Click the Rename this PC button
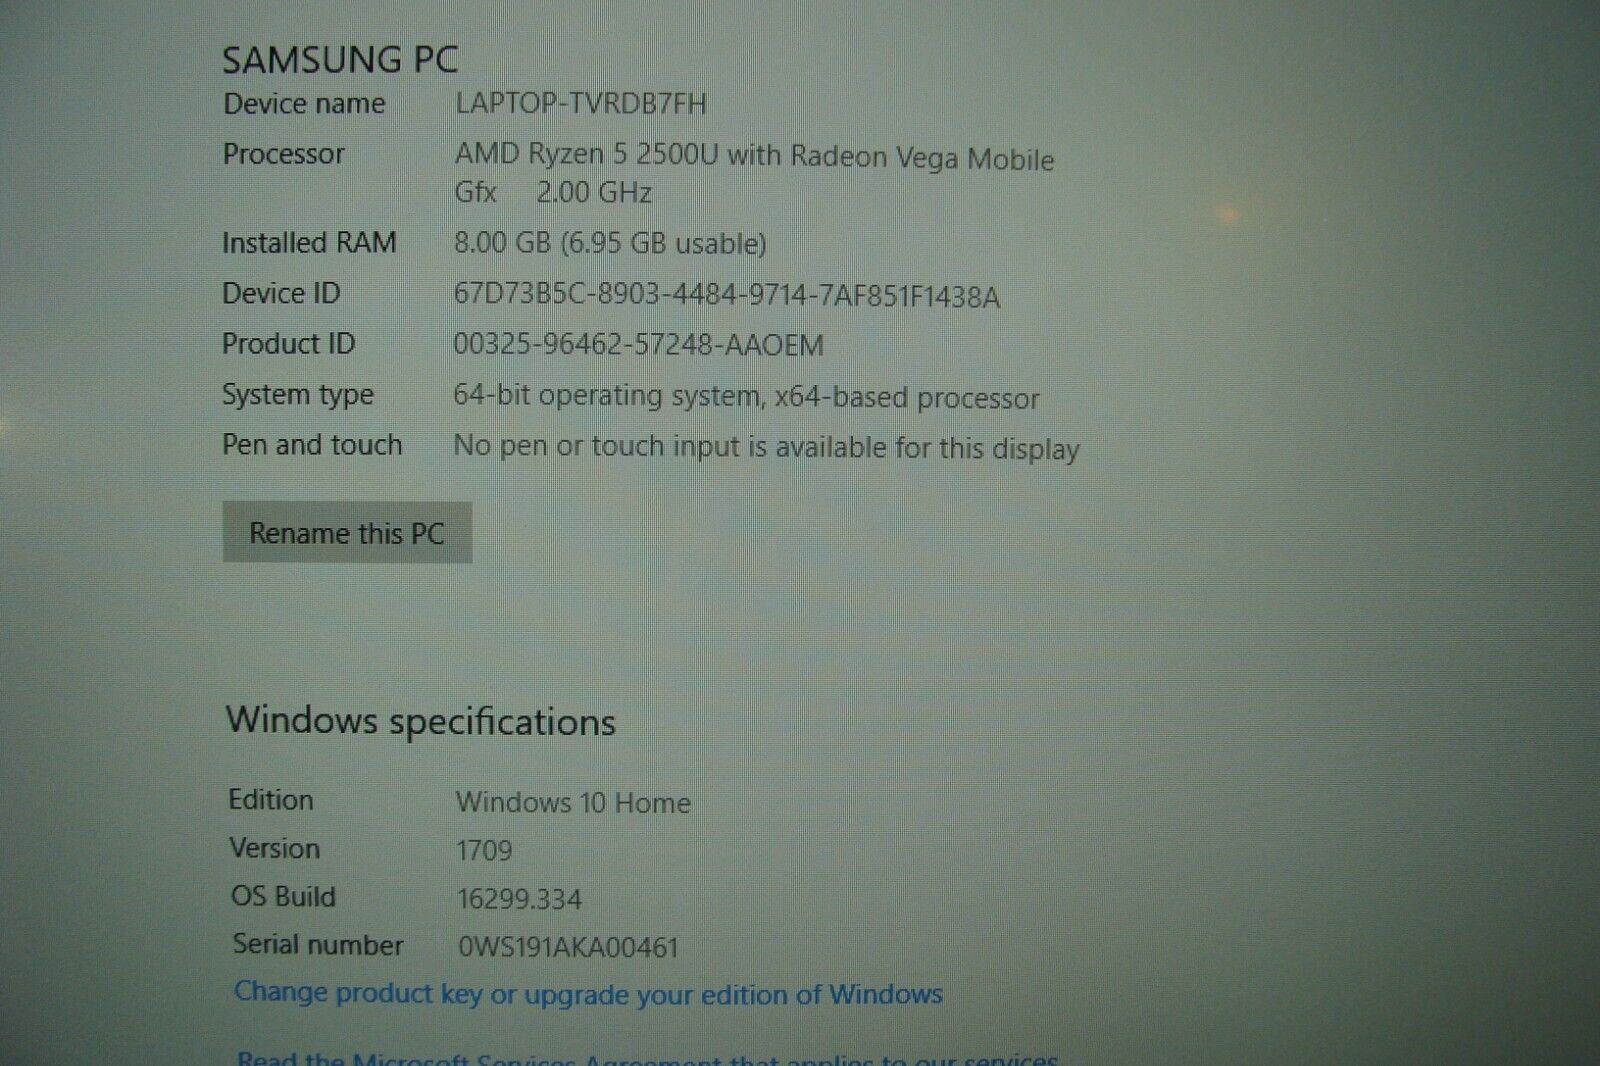Screen dimensions: 1600x1066 [347, 532]
